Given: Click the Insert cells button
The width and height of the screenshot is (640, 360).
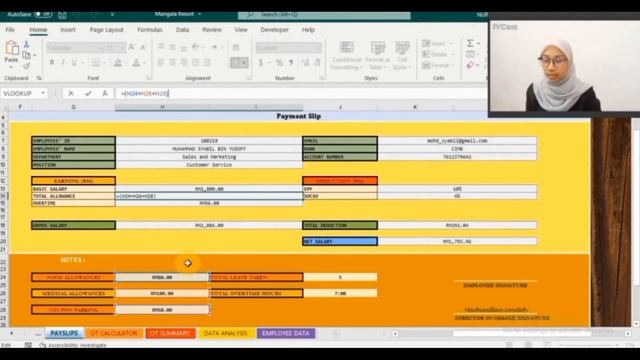Looking at the screenshot, I should (437, 44).
